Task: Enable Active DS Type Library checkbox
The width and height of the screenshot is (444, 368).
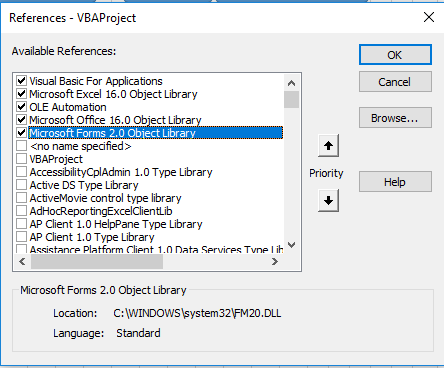Action: click(x=22, y=185)
